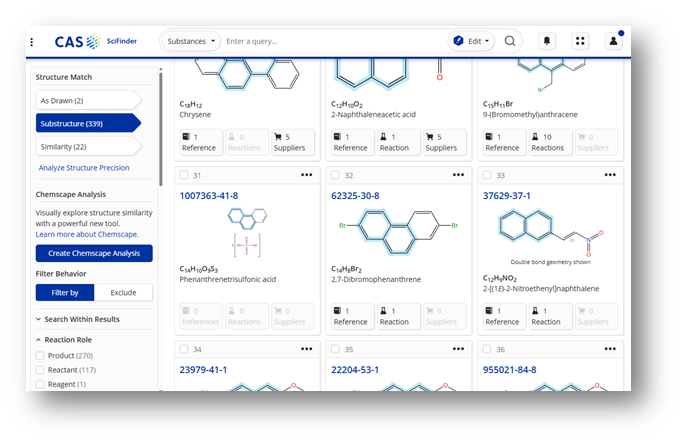
Task: Select result 32 checkbox
Action: [335, 175]
